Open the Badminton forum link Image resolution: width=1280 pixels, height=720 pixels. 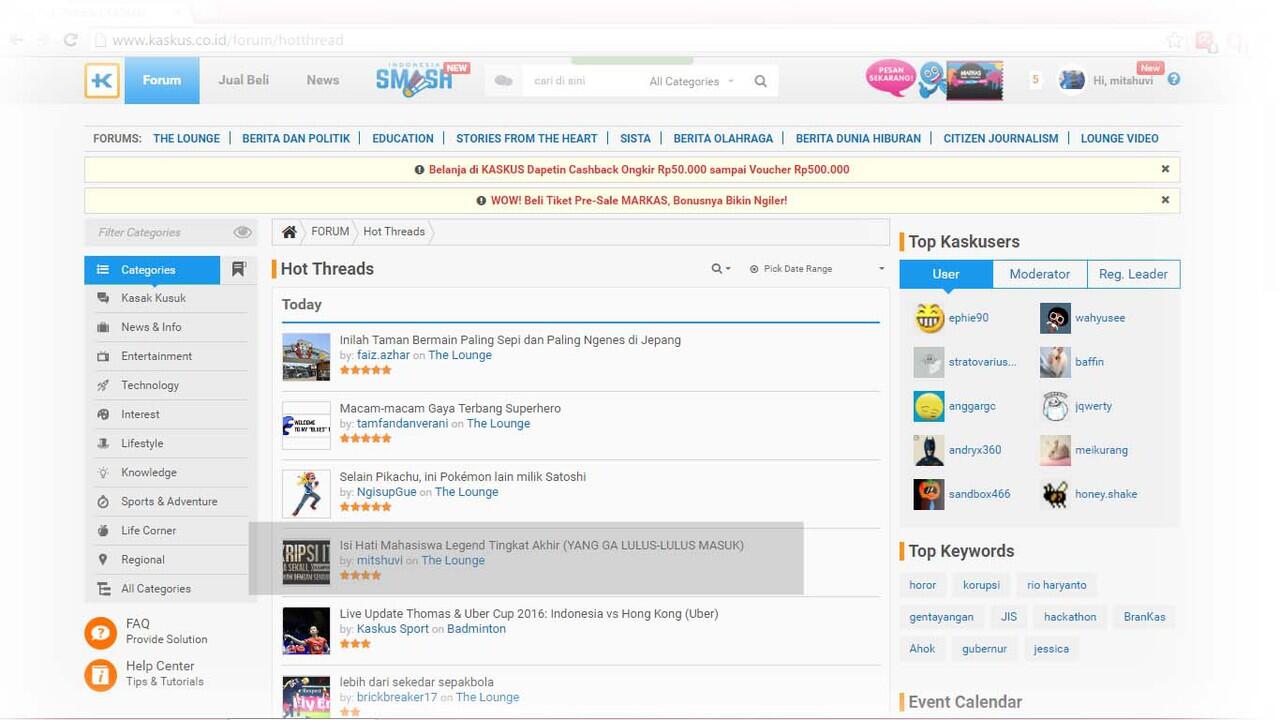[x=476, y=629]
